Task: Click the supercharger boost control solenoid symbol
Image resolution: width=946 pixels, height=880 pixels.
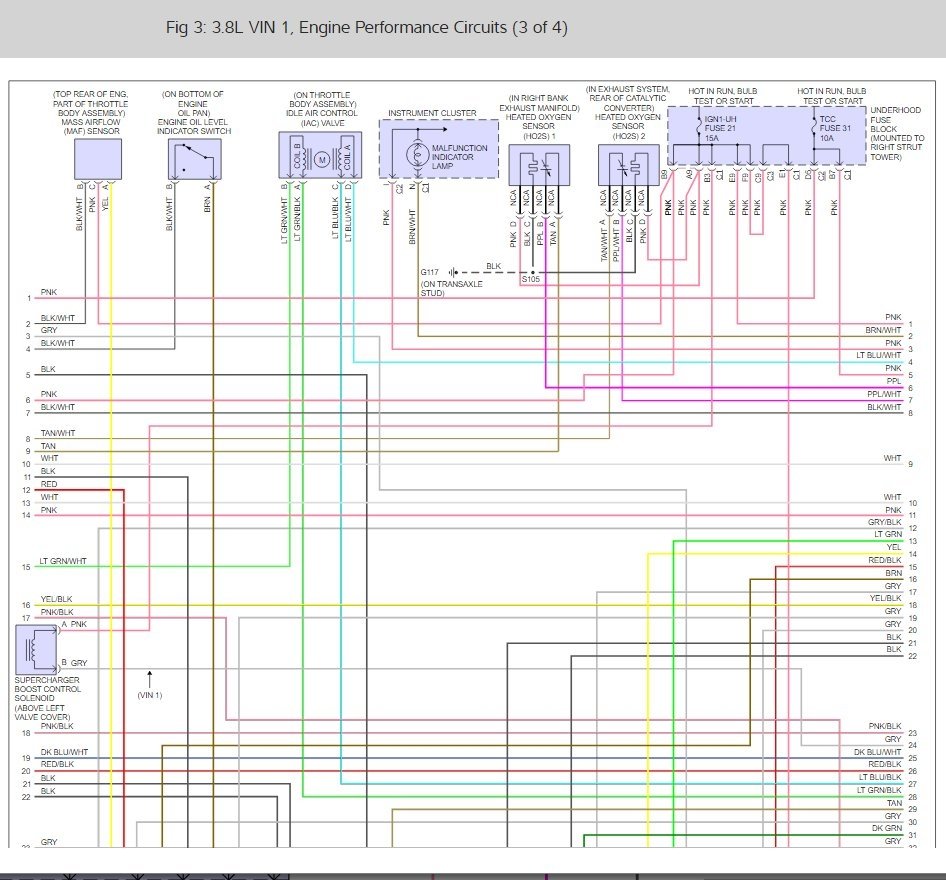Action: (x=35, y=648)
